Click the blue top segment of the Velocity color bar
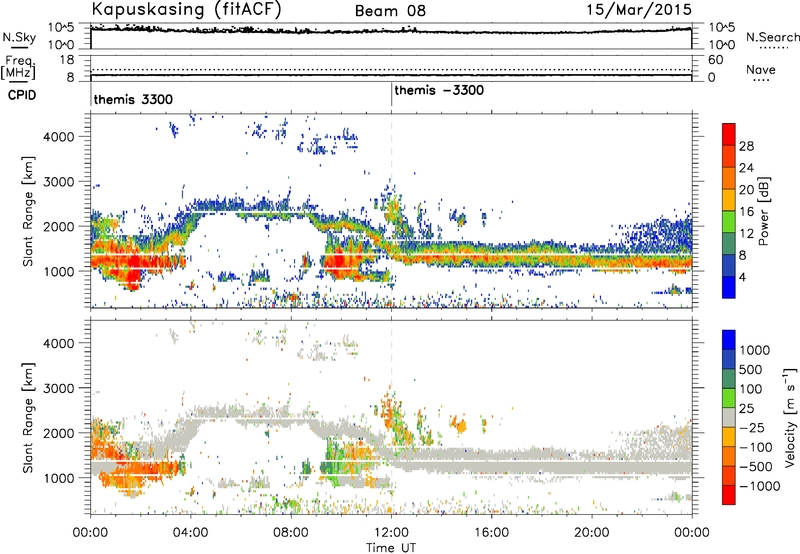Screen dimensions: 800x554 729,340
